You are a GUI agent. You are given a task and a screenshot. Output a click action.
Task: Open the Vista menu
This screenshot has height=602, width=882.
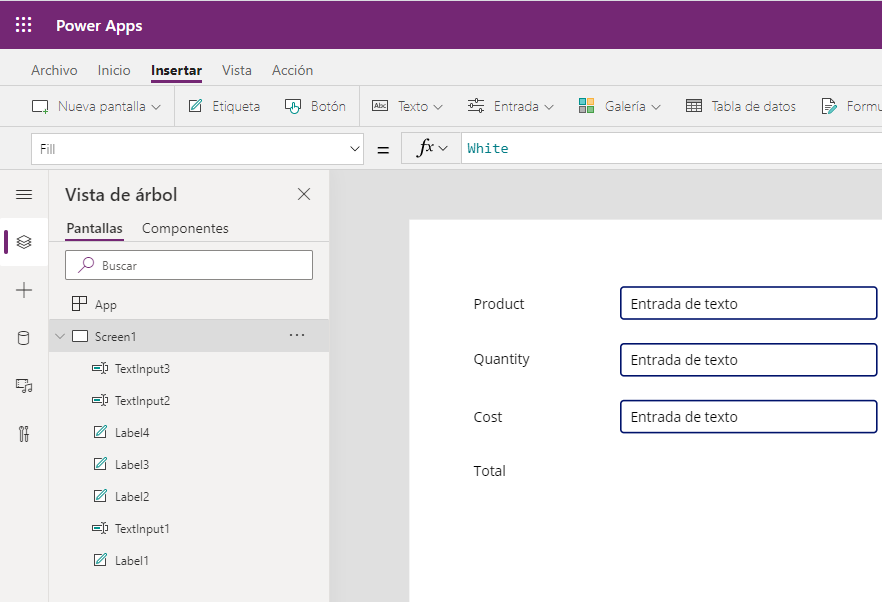pyautogui.click(x=237, y=70)
